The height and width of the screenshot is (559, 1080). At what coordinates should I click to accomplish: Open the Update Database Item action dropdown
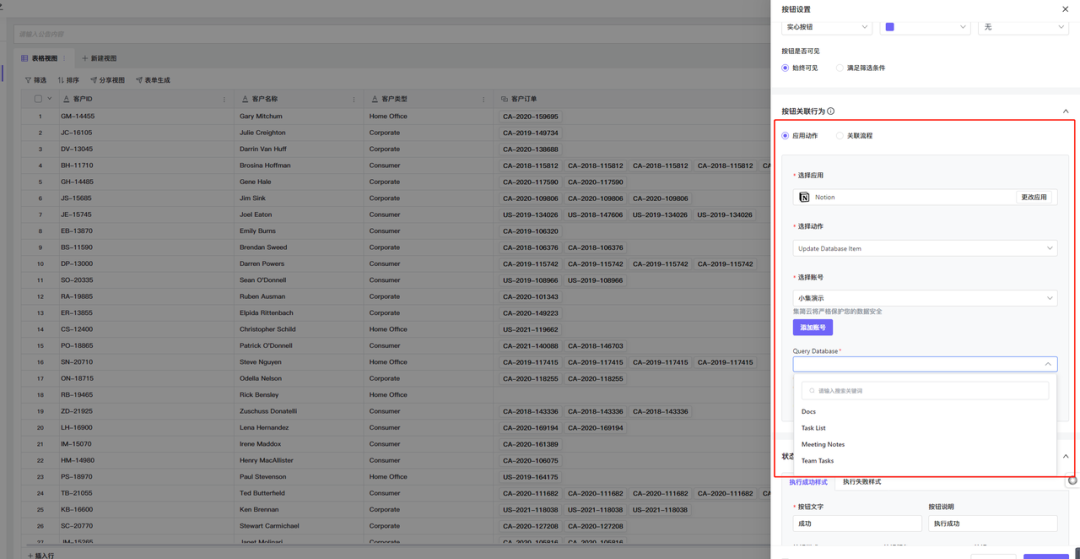click(x=925, y=248)
